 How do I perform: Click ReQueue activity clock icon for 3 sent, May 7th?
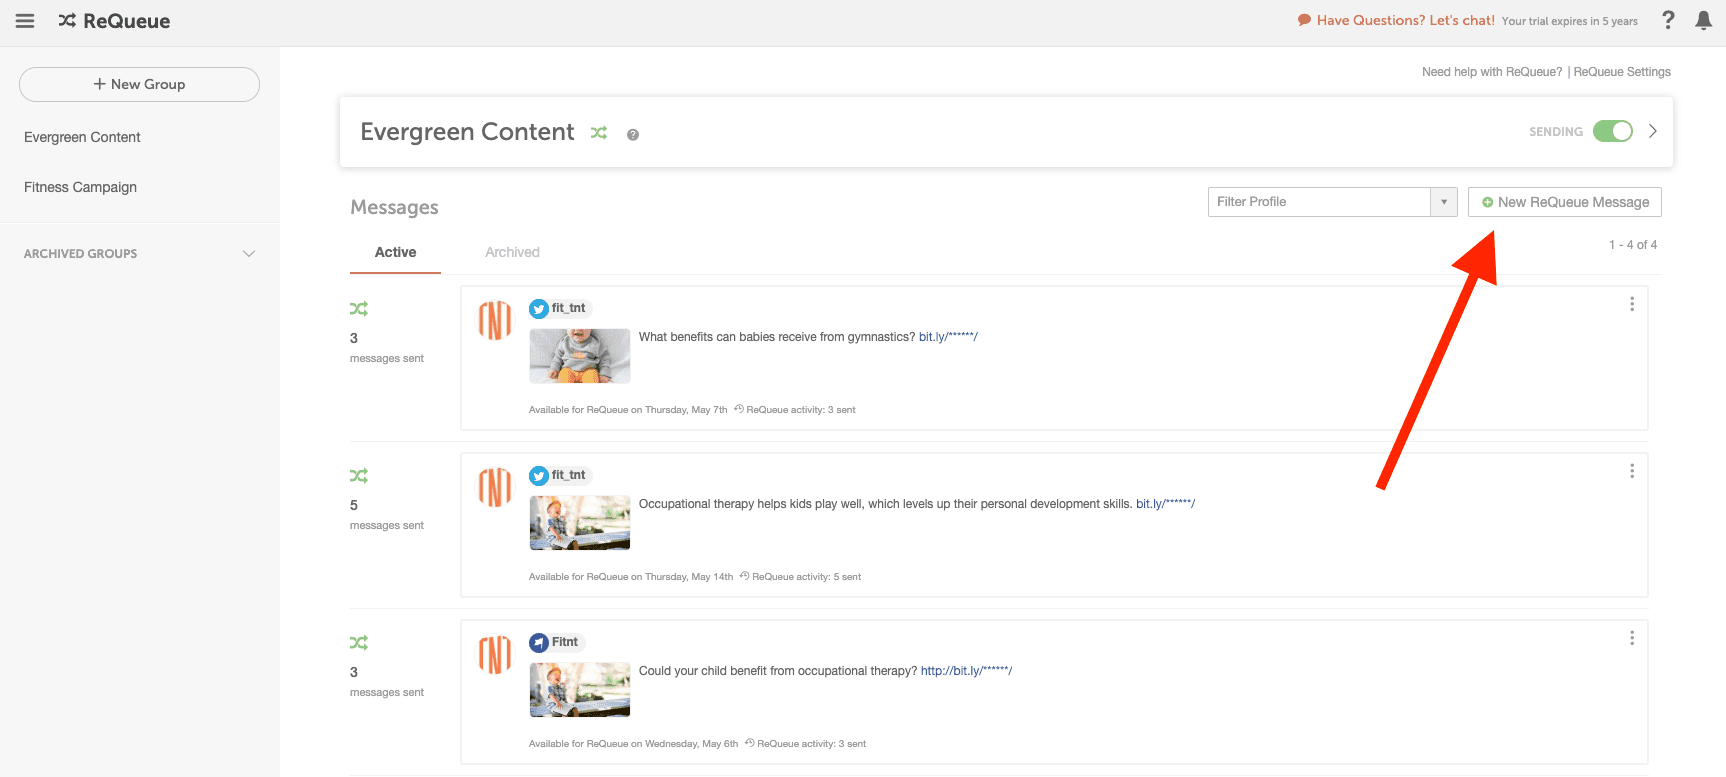point(739,409)
